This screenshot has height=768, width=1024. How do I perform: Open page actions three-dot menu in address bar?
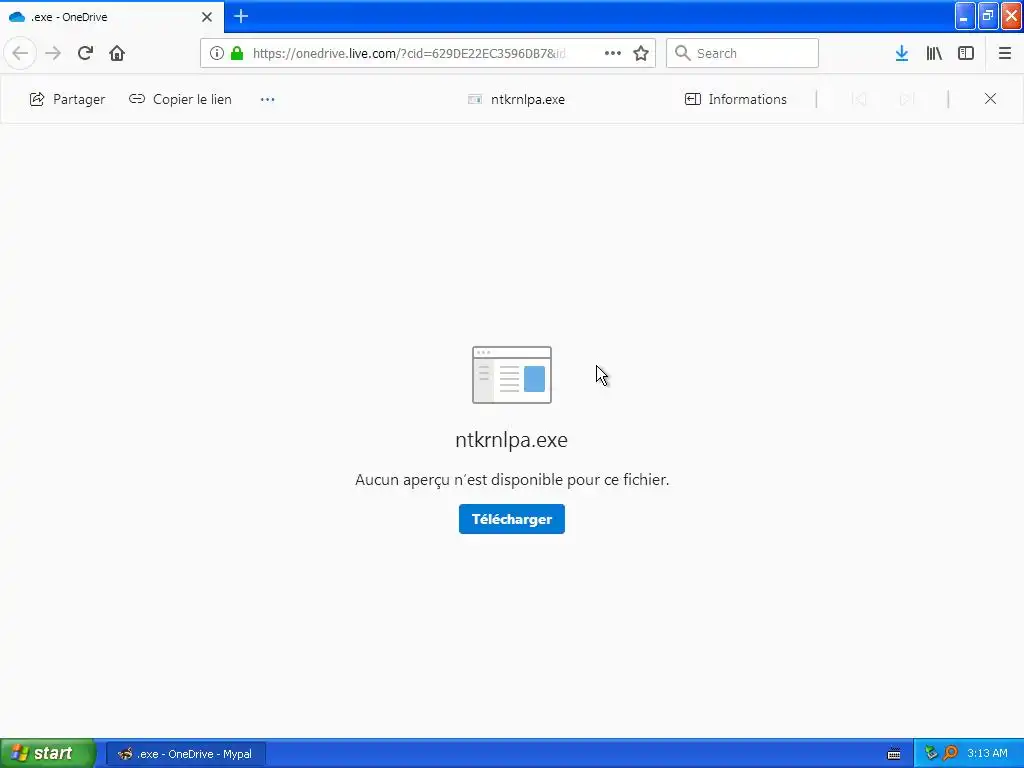coord(613,53)
